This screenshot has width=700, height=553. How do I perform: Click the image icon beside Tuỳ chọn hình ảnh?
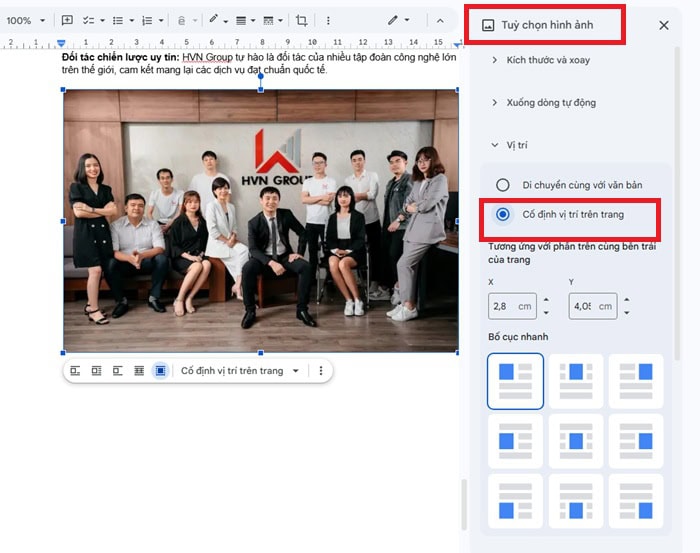pyautogui.click(x=488, y=25)
